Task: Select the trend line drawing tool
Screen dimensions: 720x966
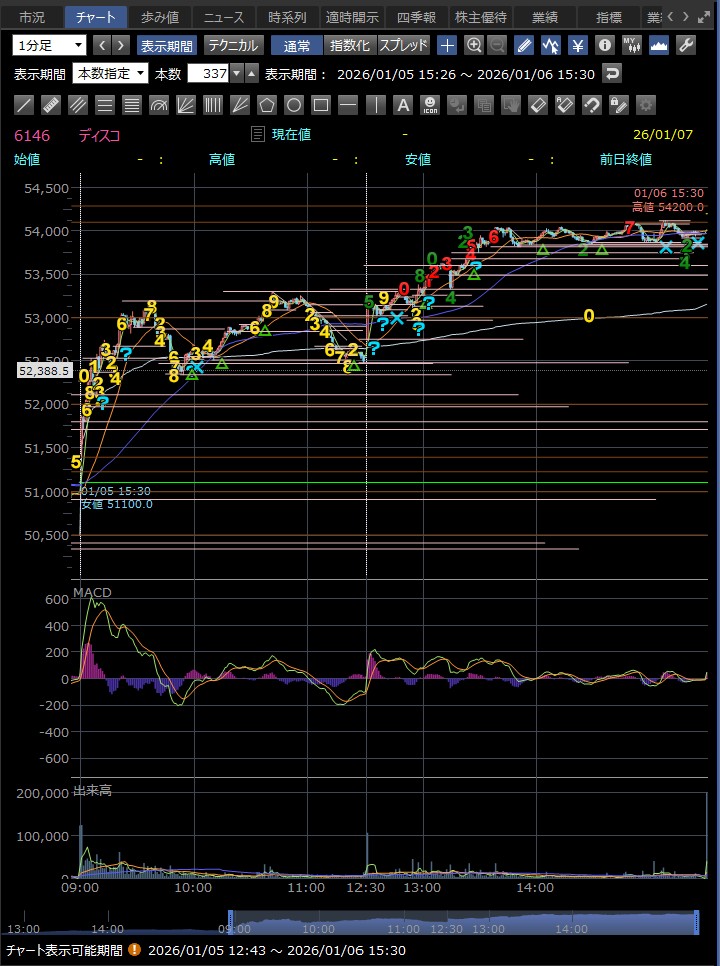Action: click(24, 105)
